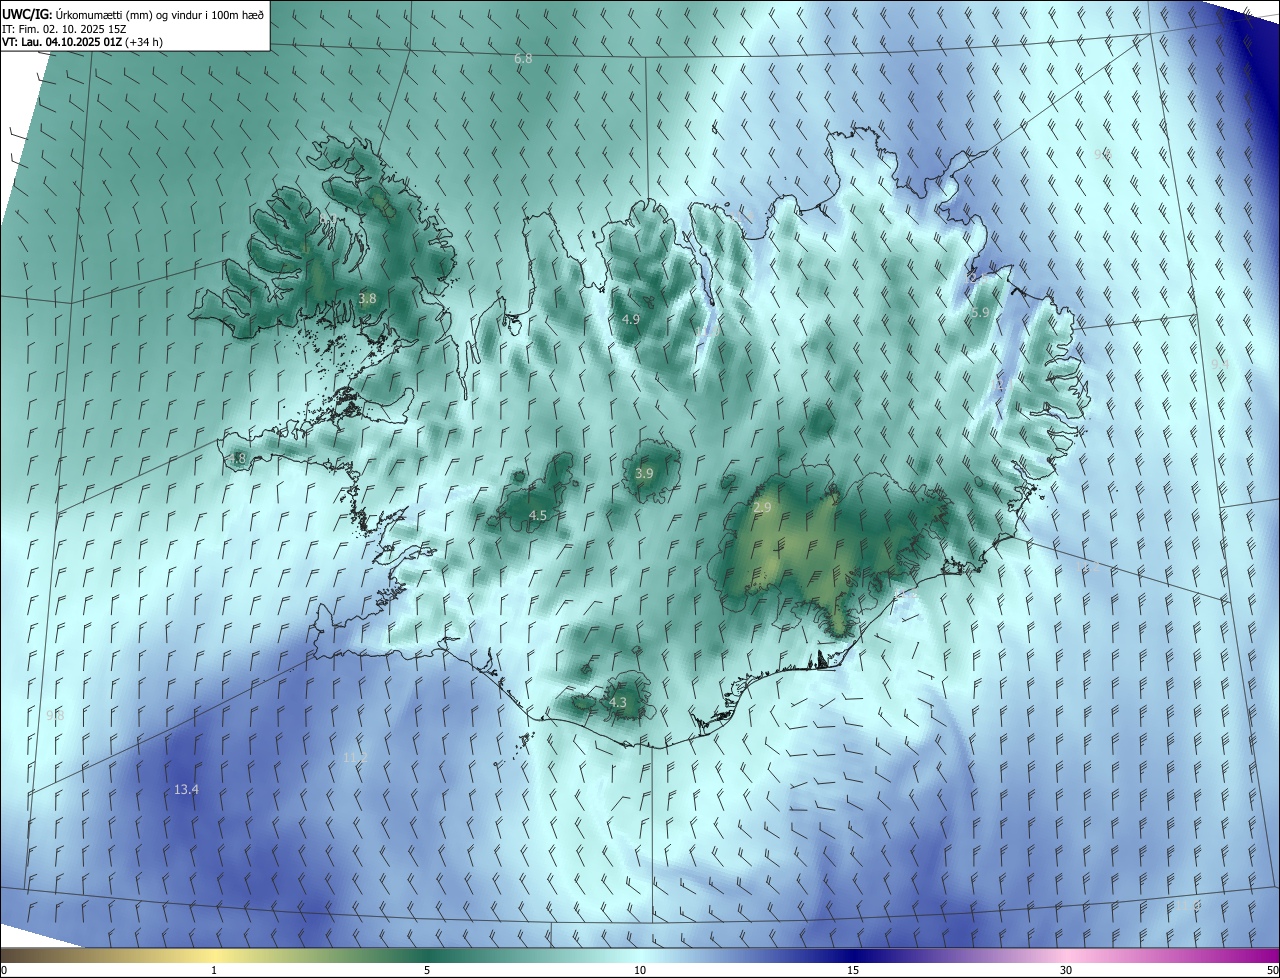Image resolution: width=1280 pixels, height=978 pixels.
Task: Select the 2.9 value on Vatnajökull
Action: (762, 508)
